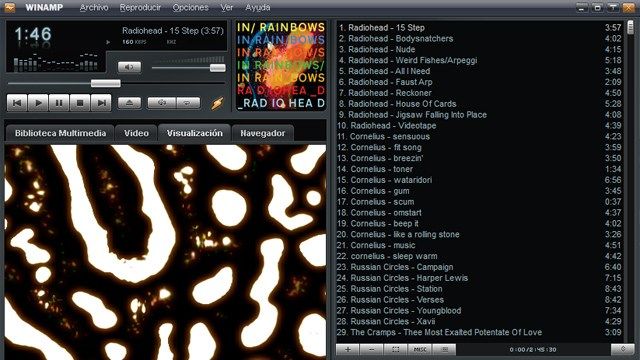Click the Winamp logo icon in title bar
The image size is (640, 360).
pyautogui.click(x=9, y=7)
